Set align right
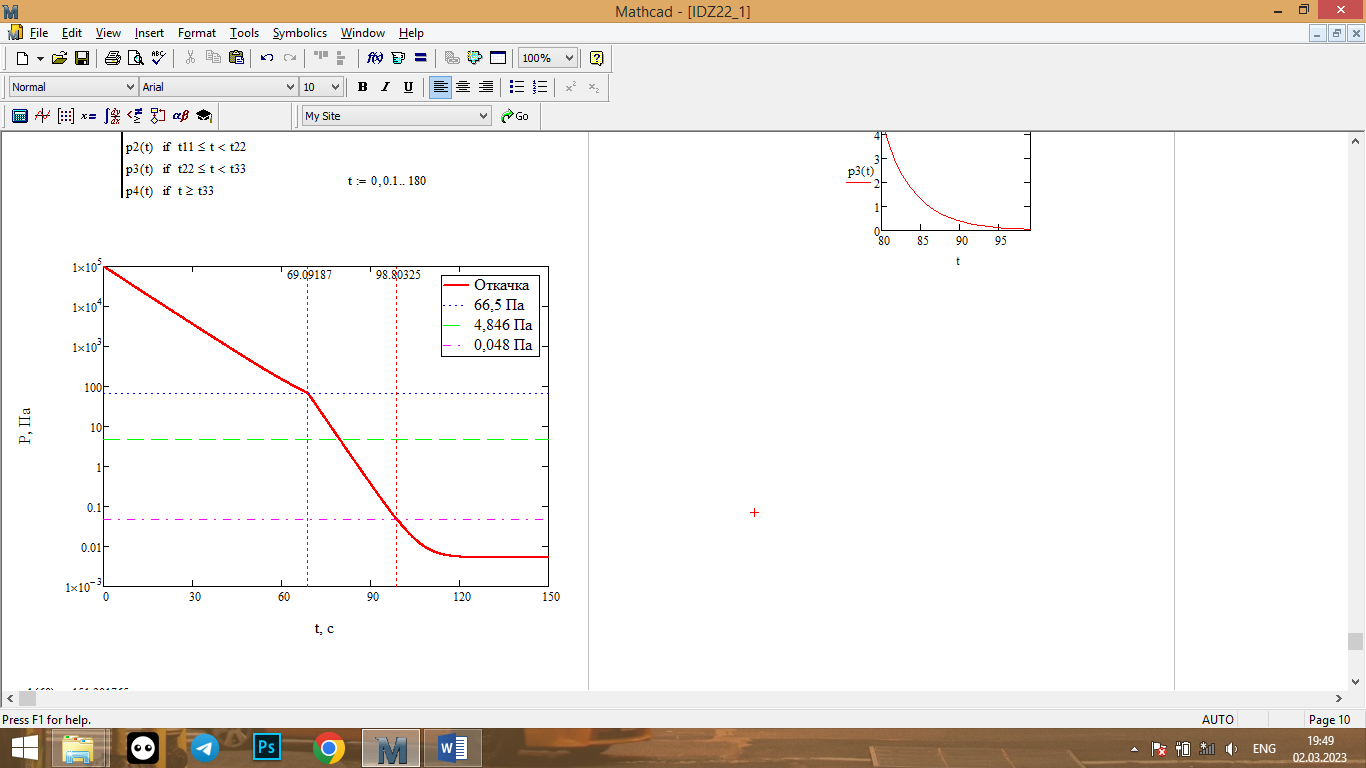This screenshot has width=1366, height=768. (486, 87)
